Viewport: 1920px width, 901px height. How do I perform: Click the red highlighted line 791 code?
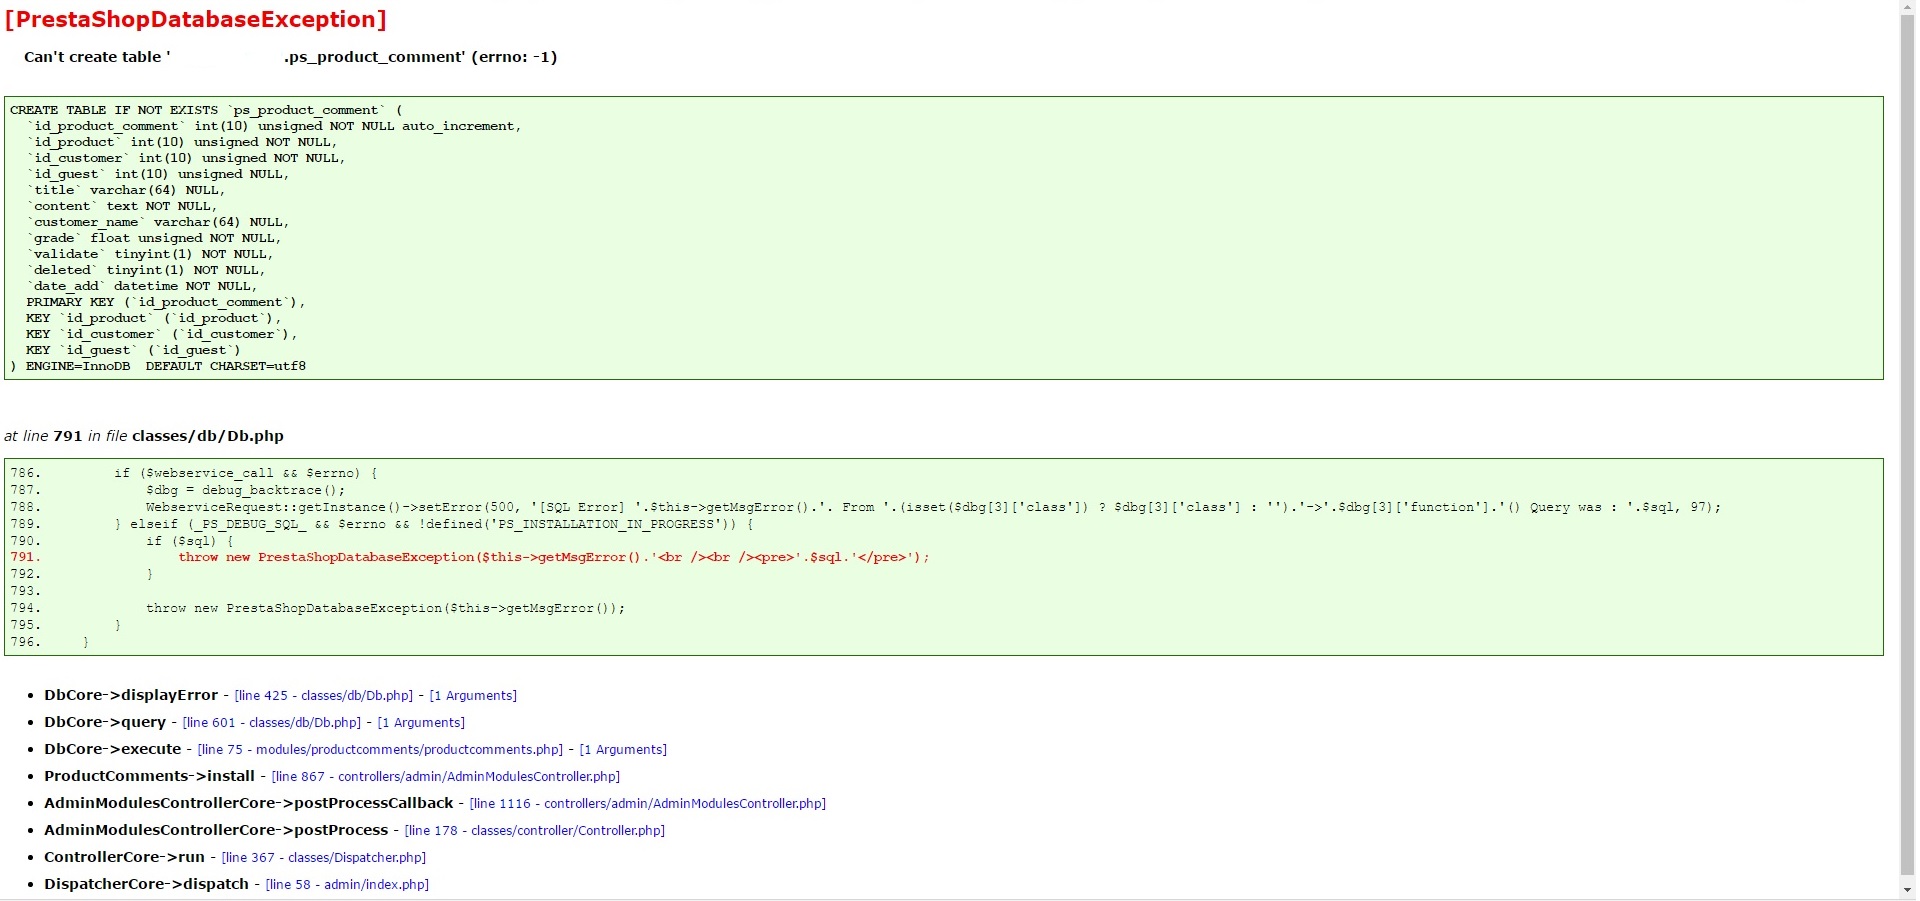554,557
